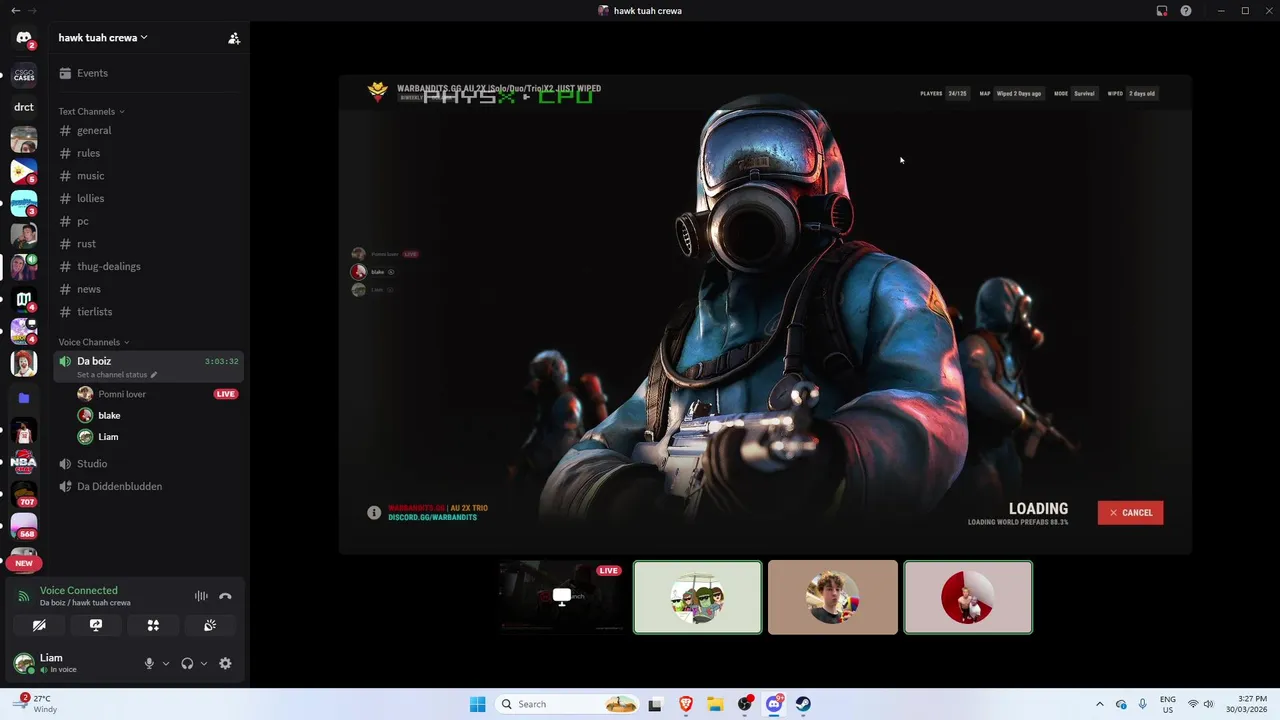Open the pc text channel
1280x720 pixels.
coord(148,221)
